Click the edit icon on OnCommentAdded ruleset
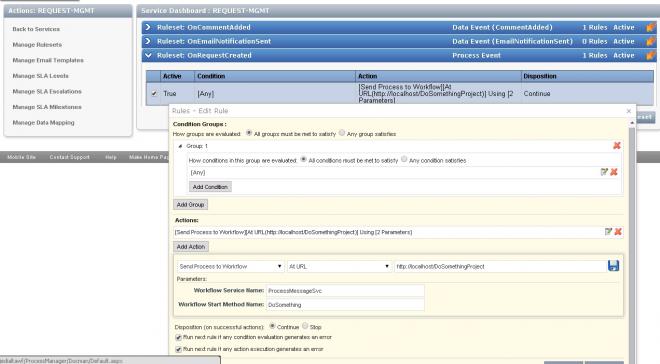Viewport: 660px width, 364px height. (651, 27)
